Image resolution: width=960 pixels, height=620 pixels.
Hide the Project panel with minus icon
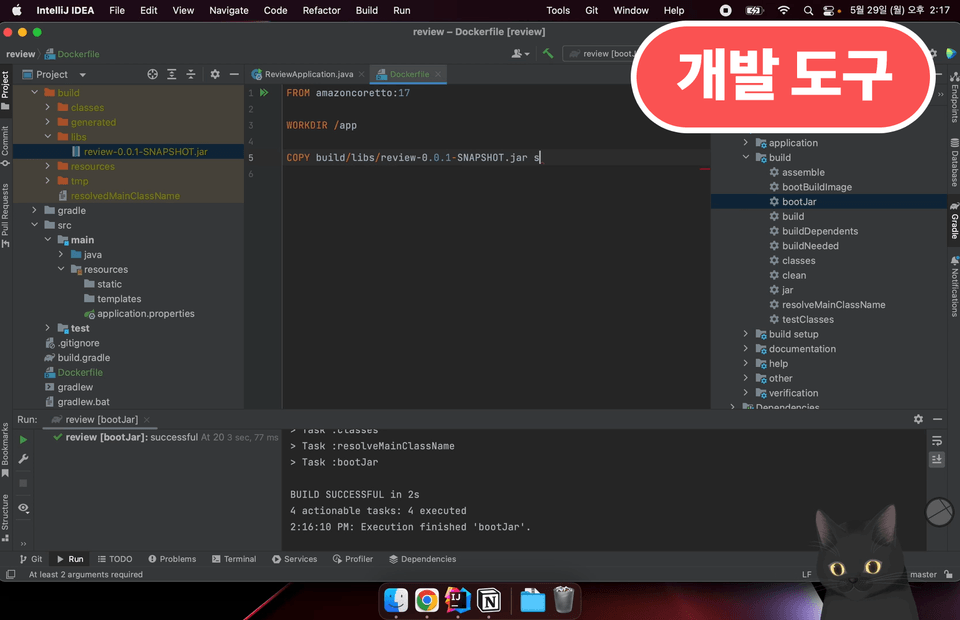pyautogui.click(x=234, y=74)
